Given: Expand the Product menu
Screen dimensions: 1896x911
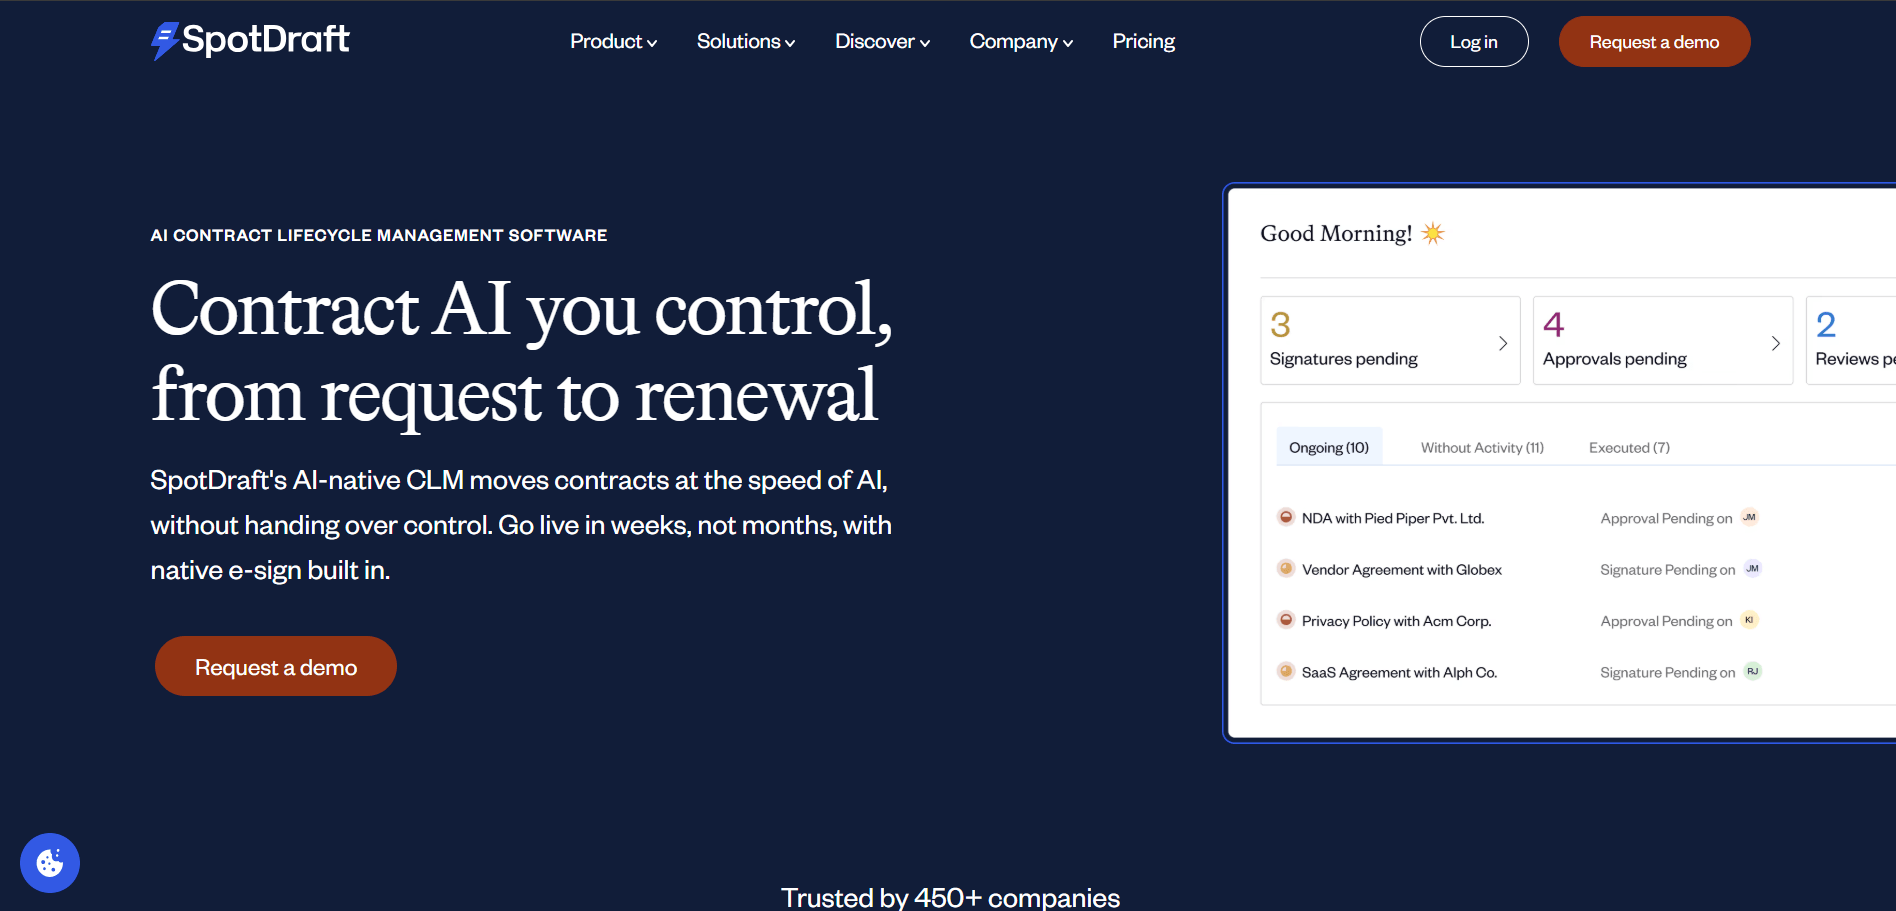Looking at the screenshot, I should point(613,41).
